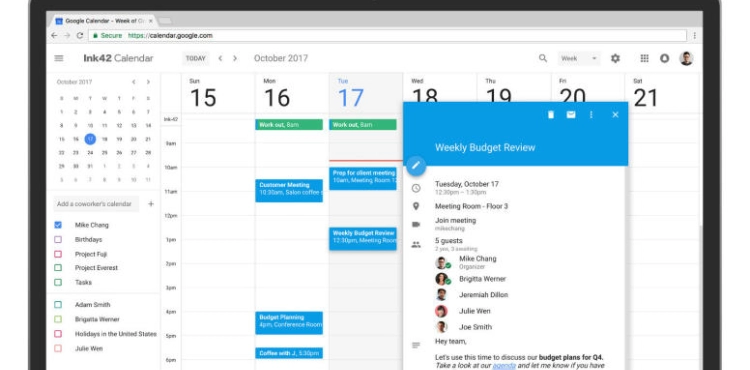This screenshot has height=370, width=750.
Task: Open Customer Meeting event on Monday
Action: pyautogui.click(x=289, y=190)
